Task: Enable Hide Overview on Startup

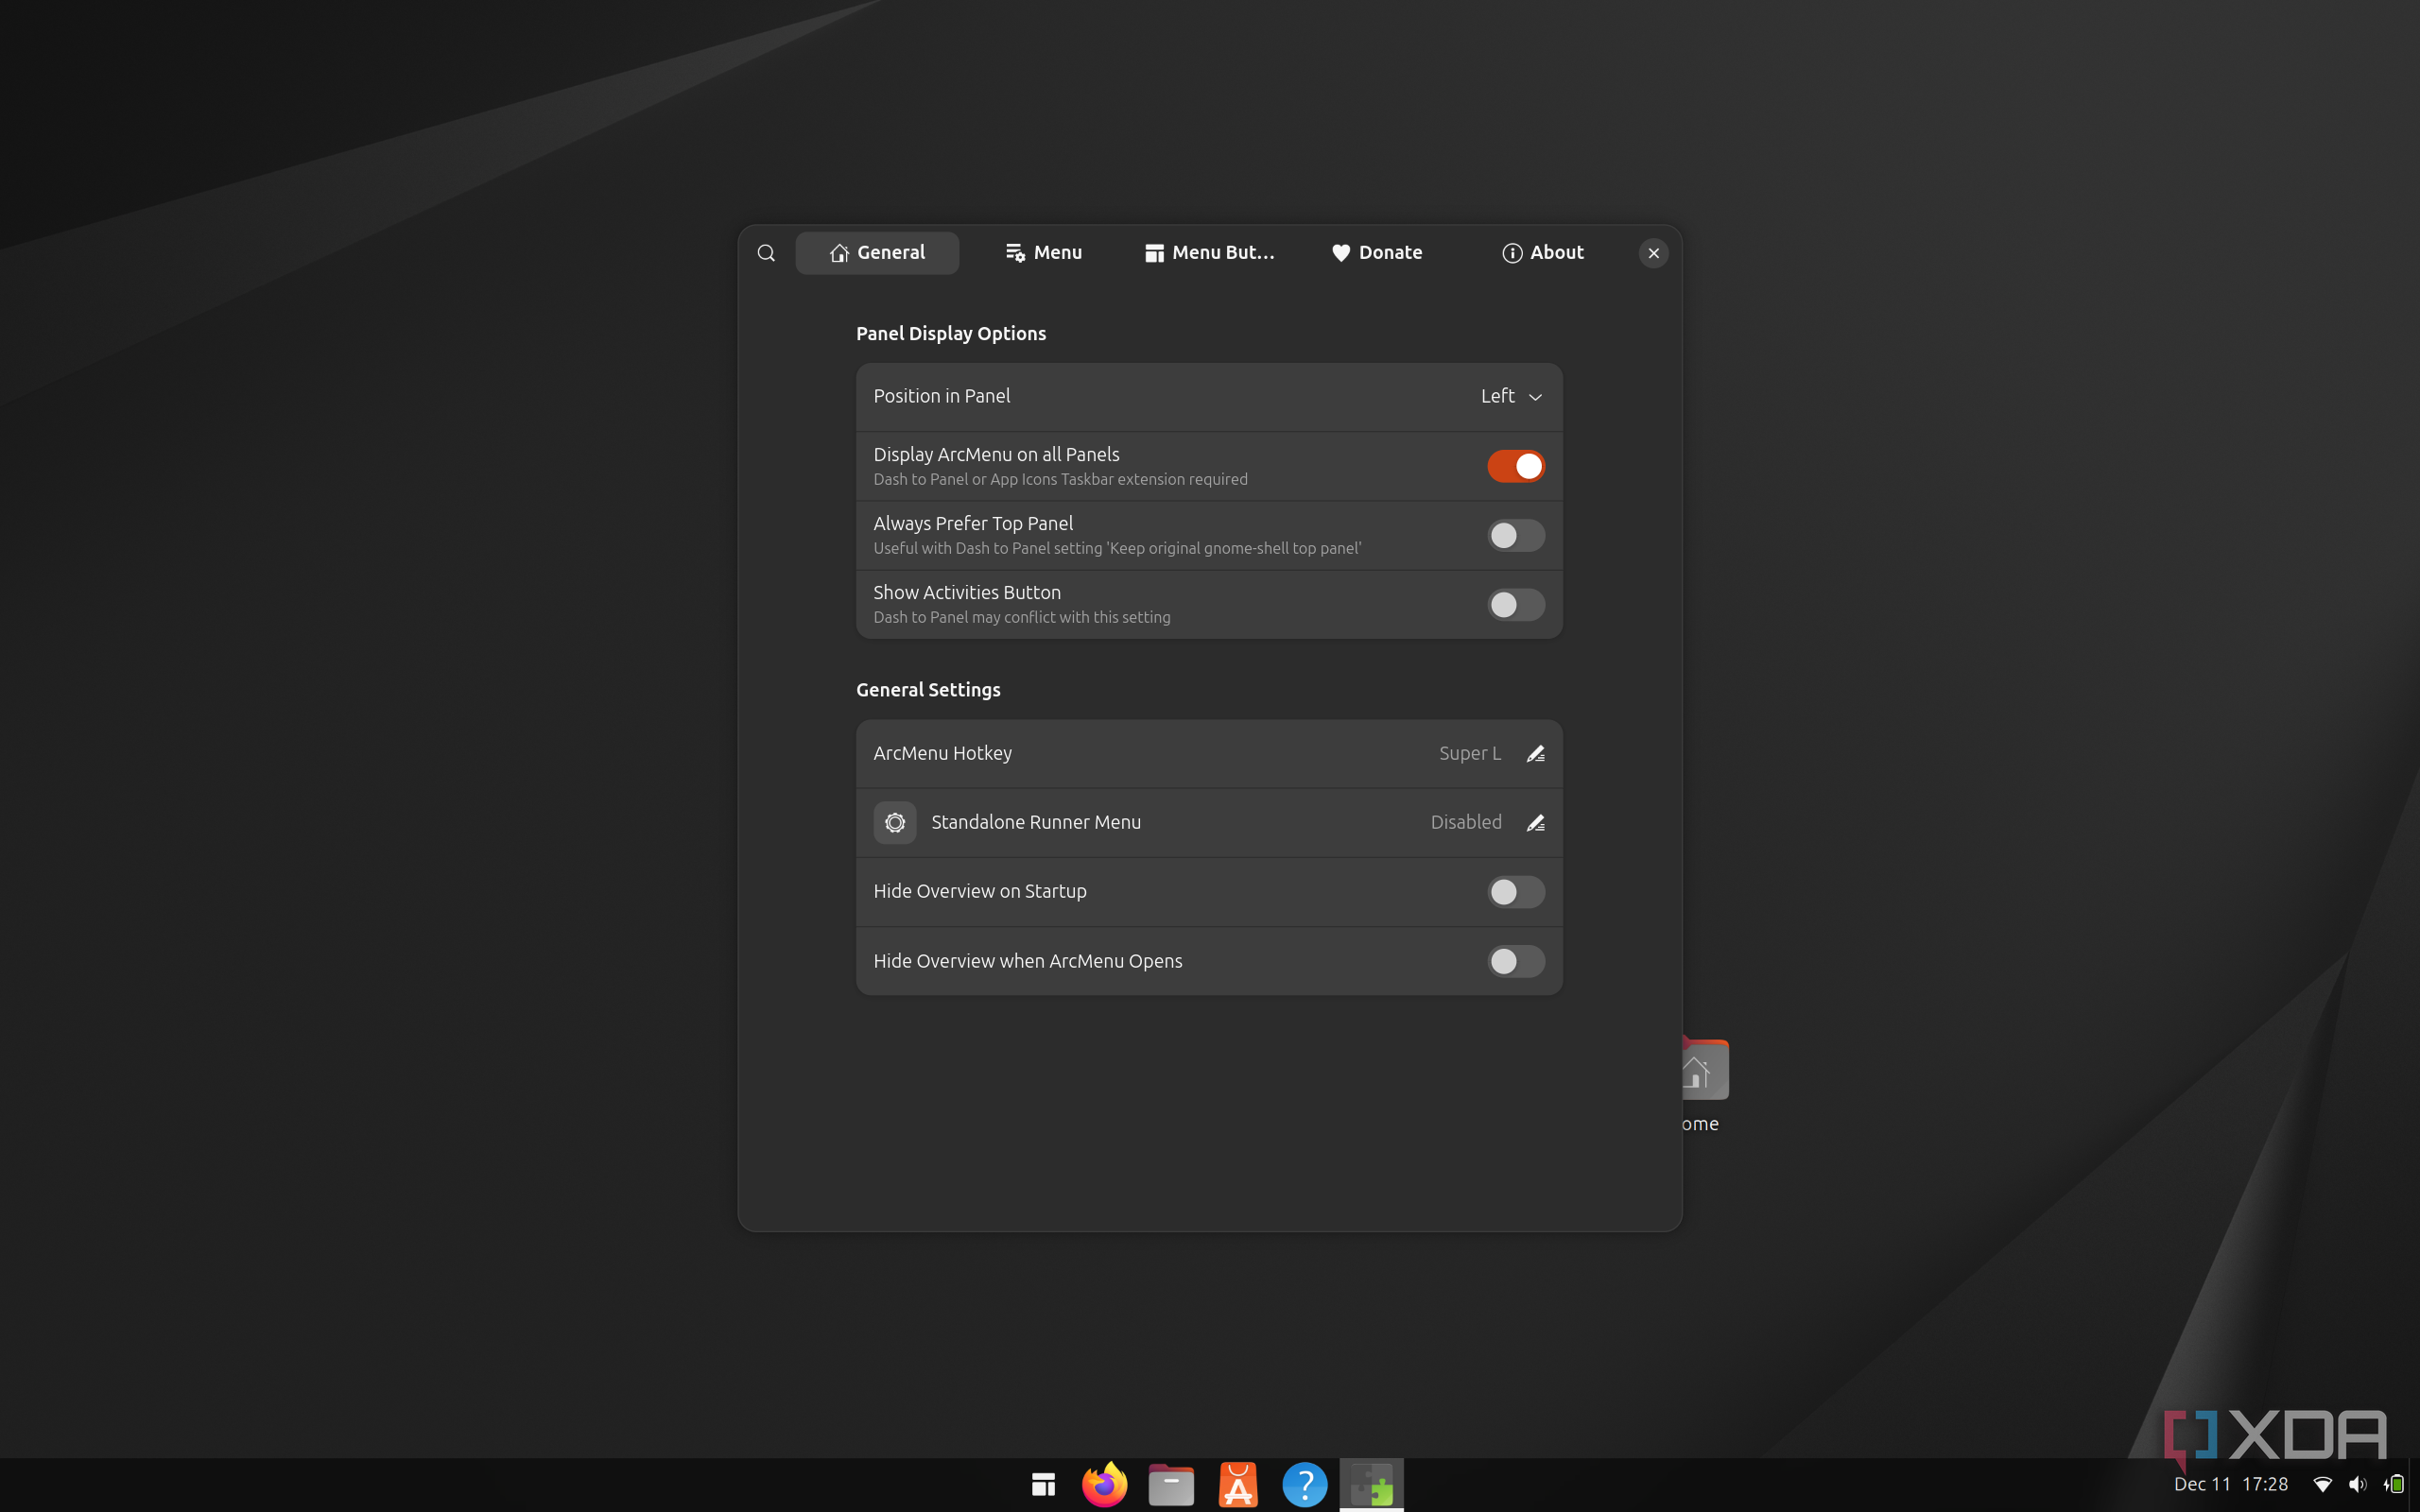Action: click(x=1515, y=891)
